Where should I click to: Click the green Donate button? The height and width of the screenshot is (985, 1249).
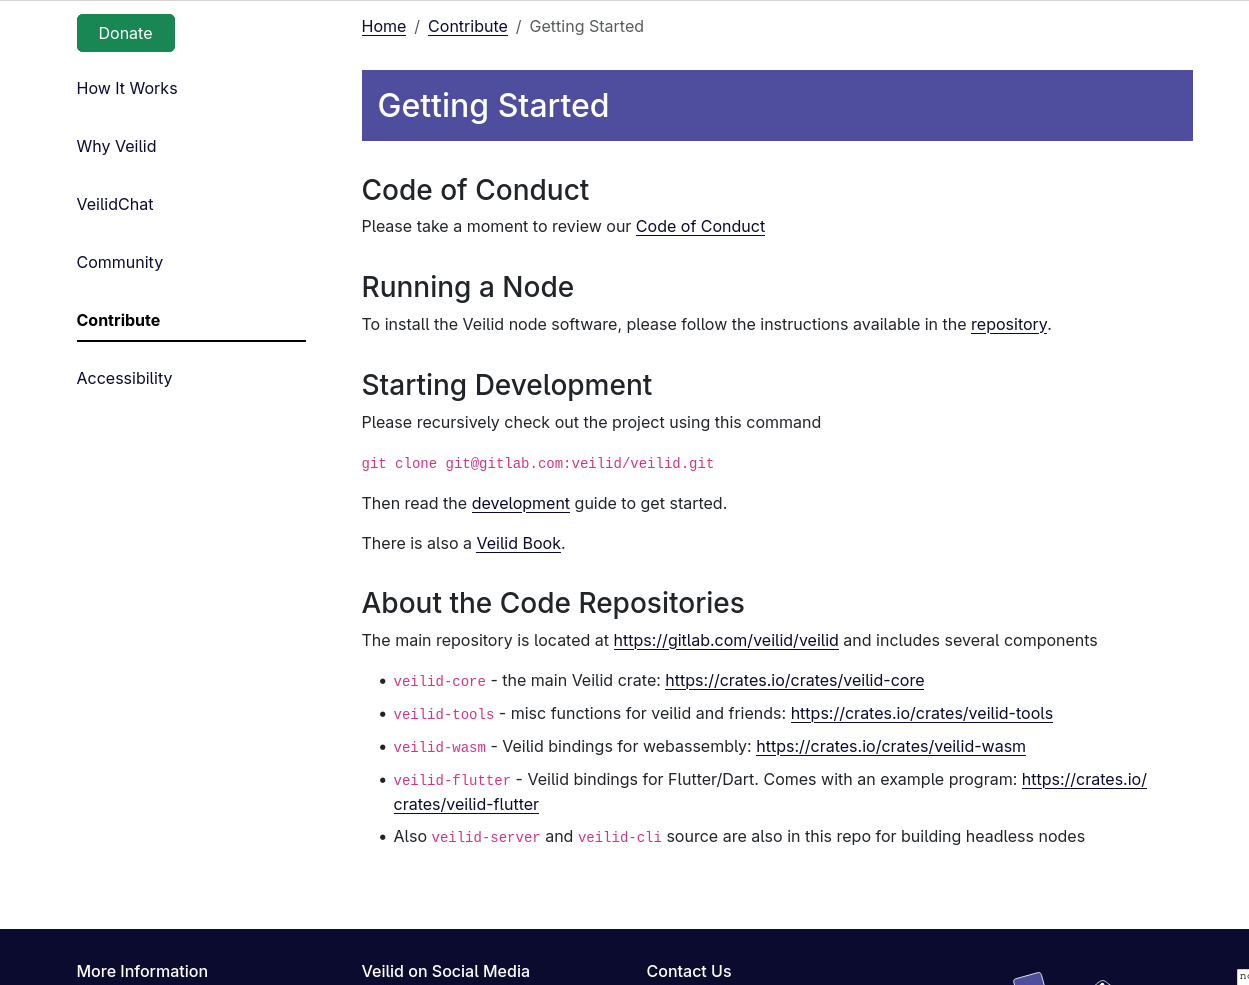pyautogui.click(x=125, y=33)
